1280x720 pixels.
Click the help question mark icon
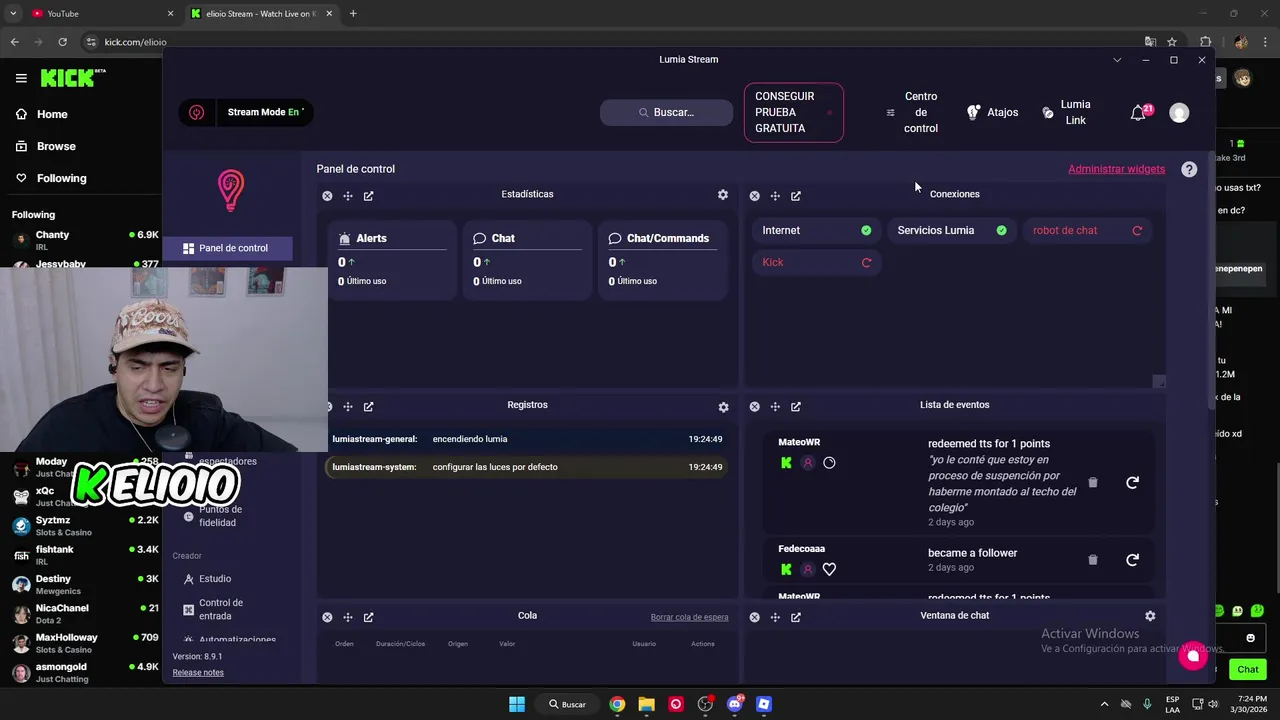1189,169
